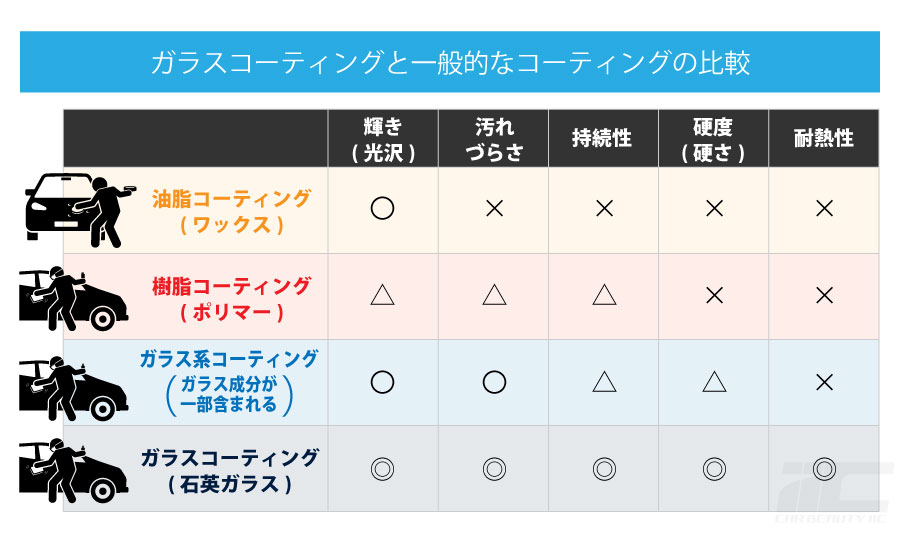Click the triangle in polymer 持続性 cell
This screenshot has height=550, width=900.
pos(604,295)
